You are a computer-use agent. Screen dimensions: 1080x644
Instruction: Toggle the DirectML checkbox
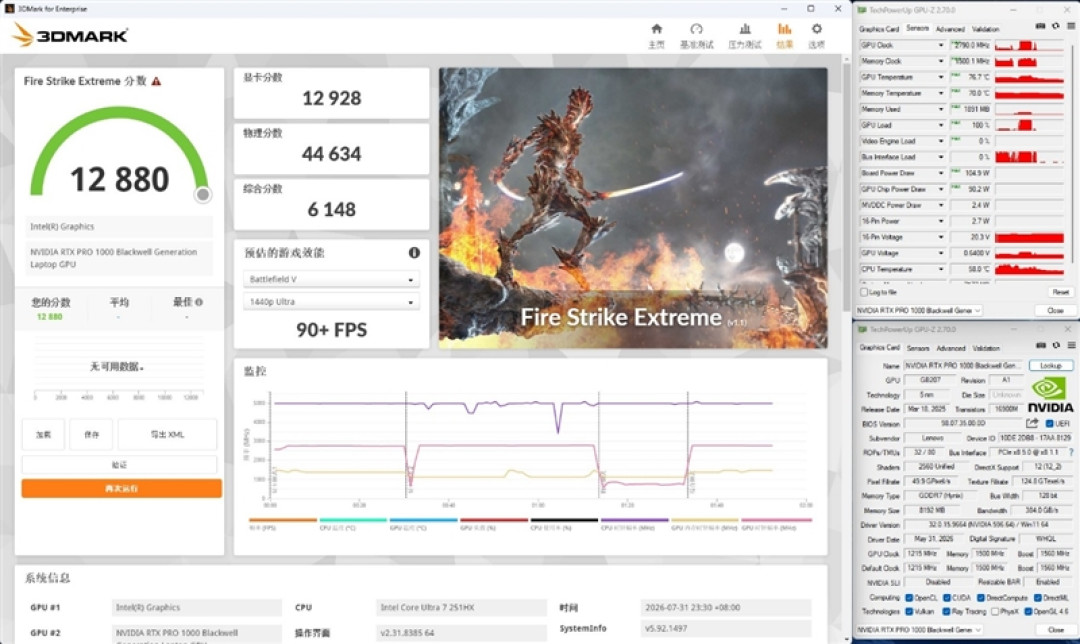pyautogui.click(x=1037, y=598)
